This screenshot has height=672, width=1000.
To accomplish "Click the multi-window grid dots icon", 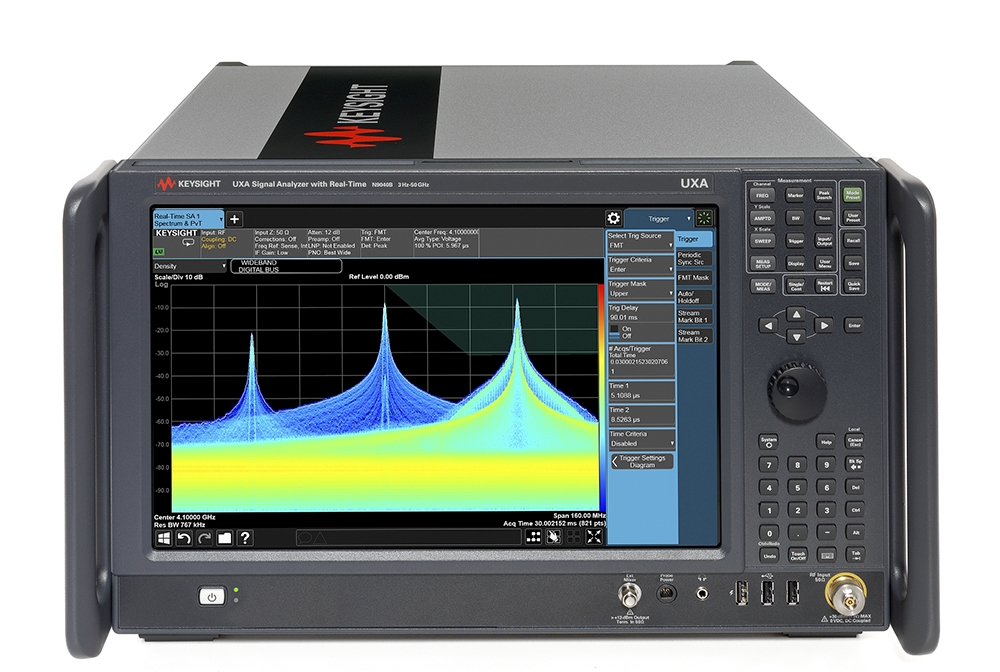I will pyautogui.click(x=534, y=537).
